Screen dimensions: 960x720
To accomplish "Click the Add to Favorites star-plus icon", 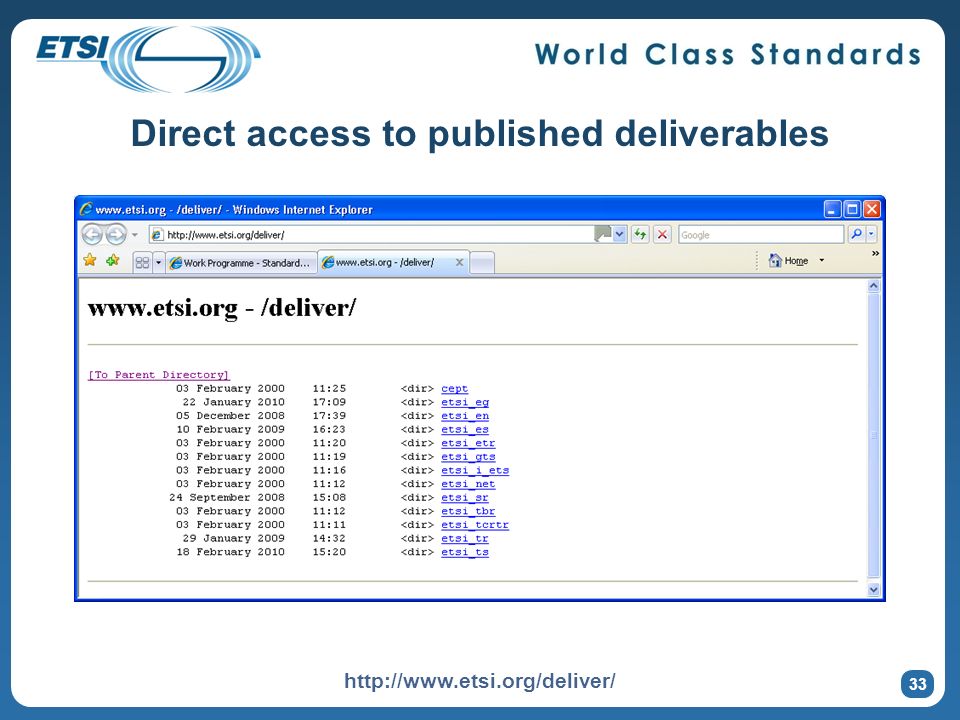I will tap(113, 260).
